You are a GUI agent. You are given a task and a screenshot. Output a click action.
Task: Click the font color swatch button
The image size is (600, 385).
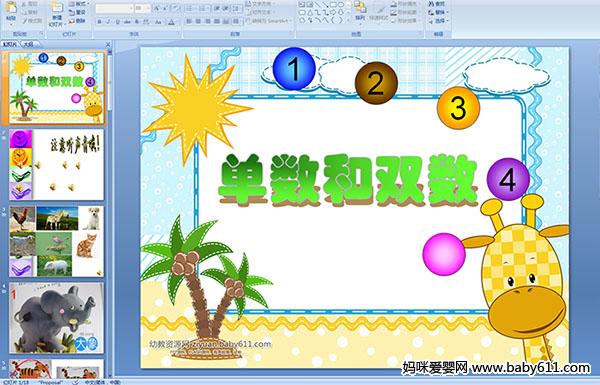click(x=171, y=22)
